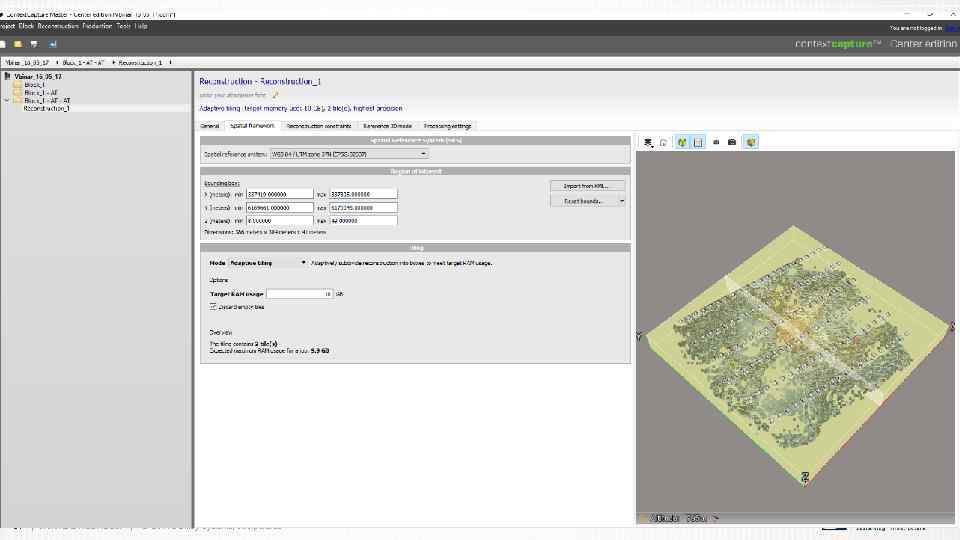Viewport: 960px width, 540px height.
Task: Click the third highlighted 3D view toolbar icon
Action: [682, 142]
